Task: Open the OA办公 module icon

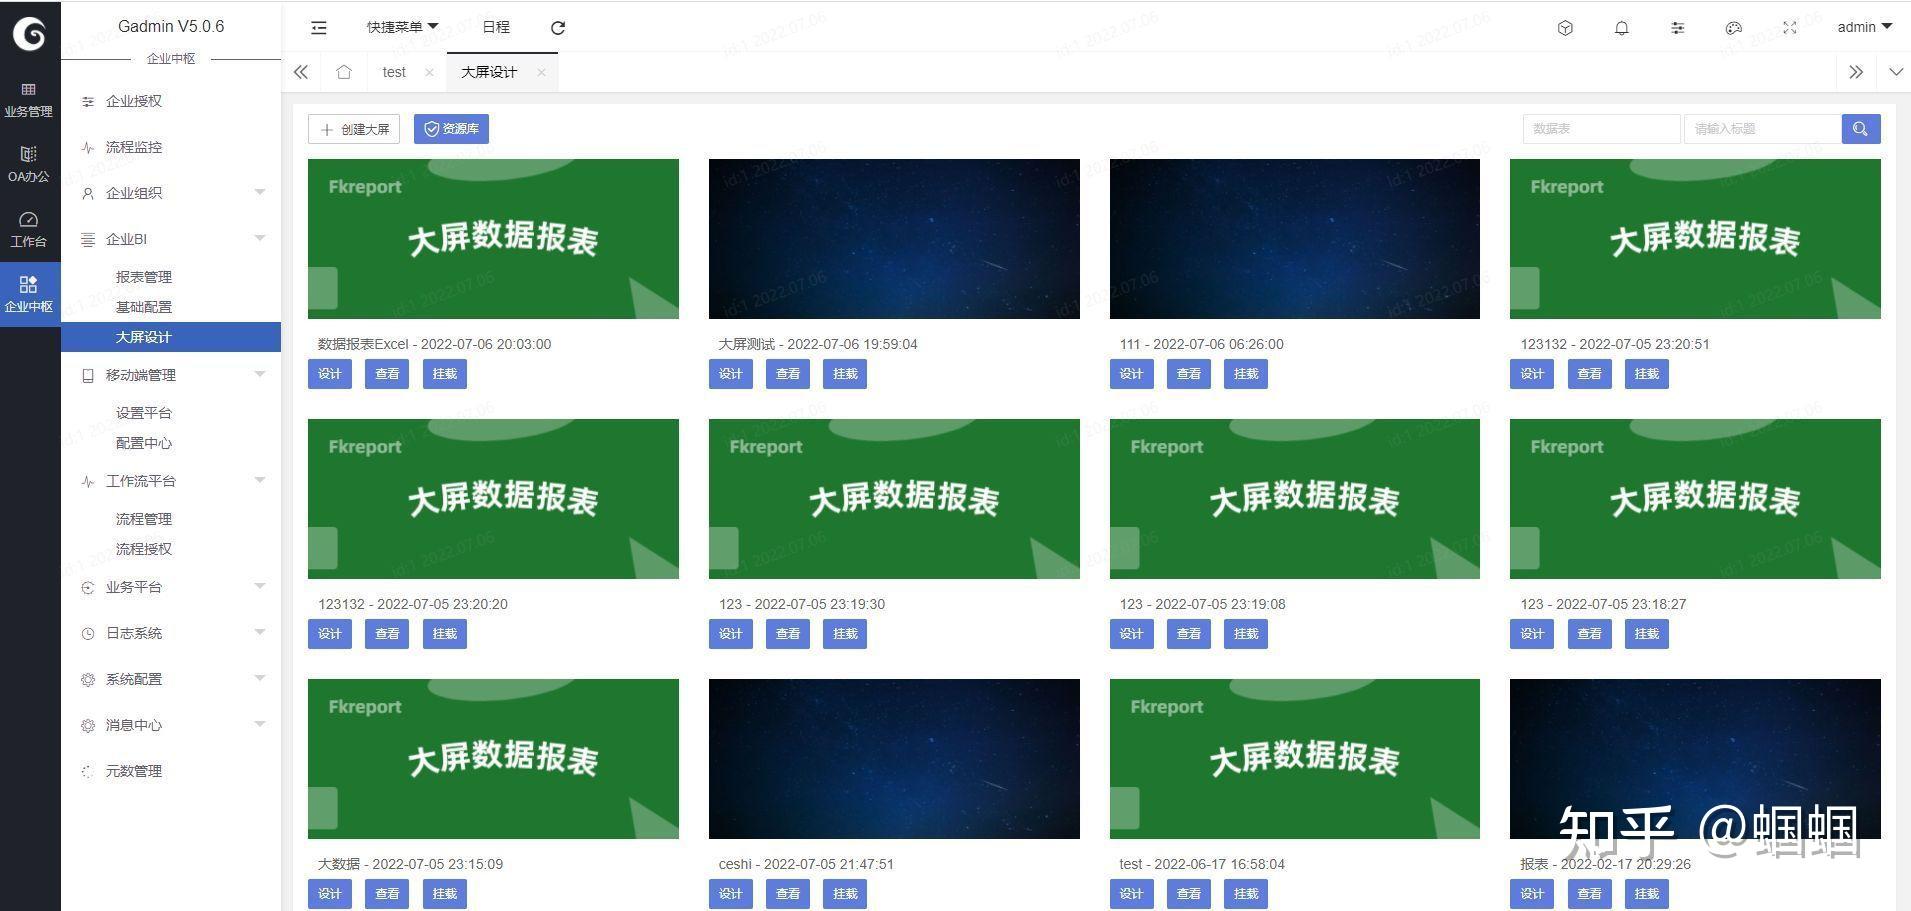Action: tap(29, 163)
